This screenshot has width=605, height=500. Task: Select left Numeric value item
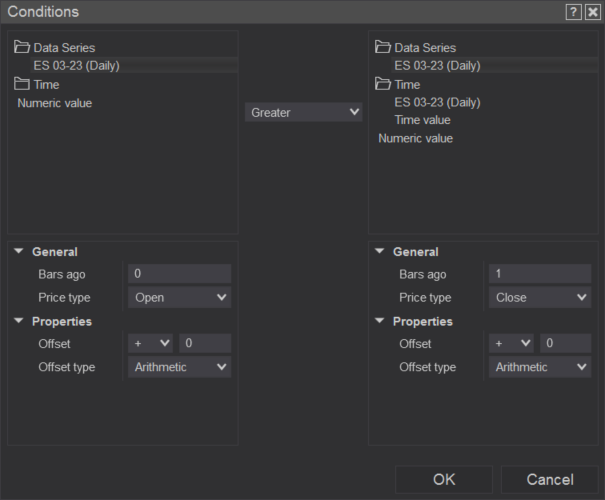coord(55,103)
